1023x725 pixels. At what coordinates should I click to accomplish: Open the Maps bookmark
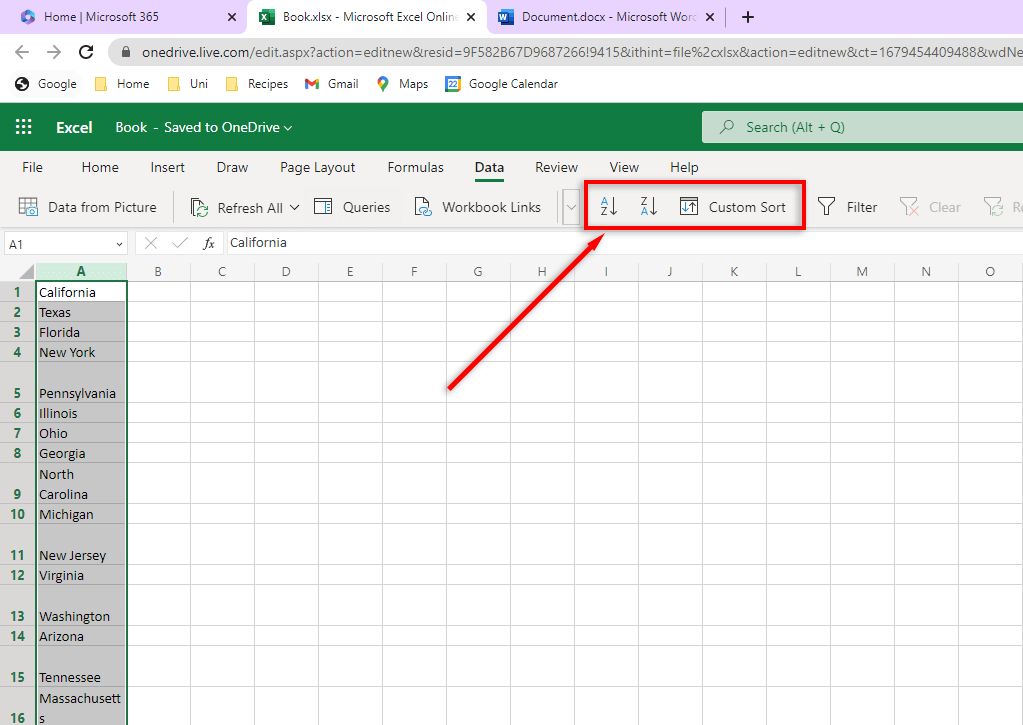tap(403, 84)
